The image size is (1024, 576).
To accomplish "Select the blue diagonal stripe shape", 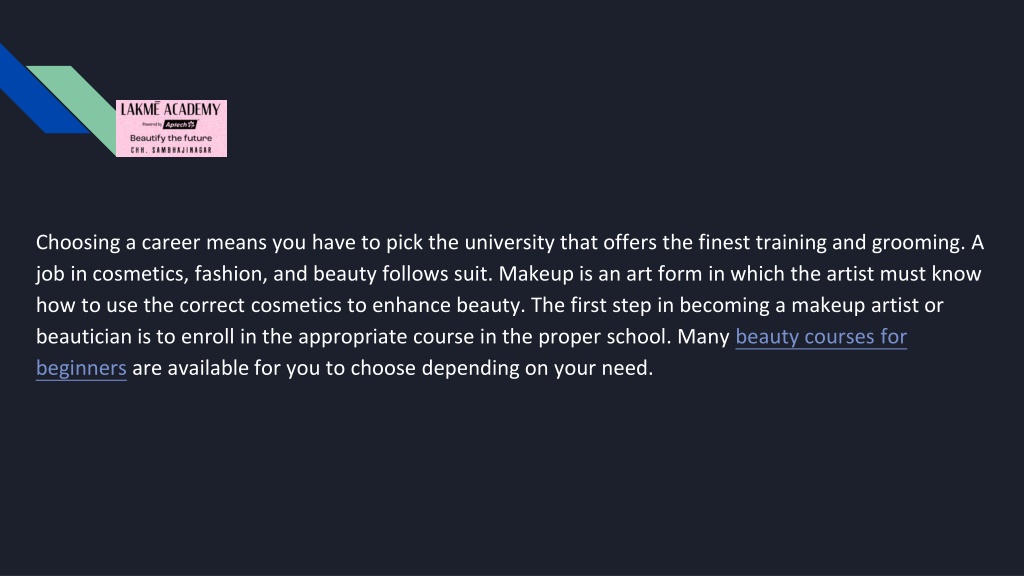I will point(39,91).
